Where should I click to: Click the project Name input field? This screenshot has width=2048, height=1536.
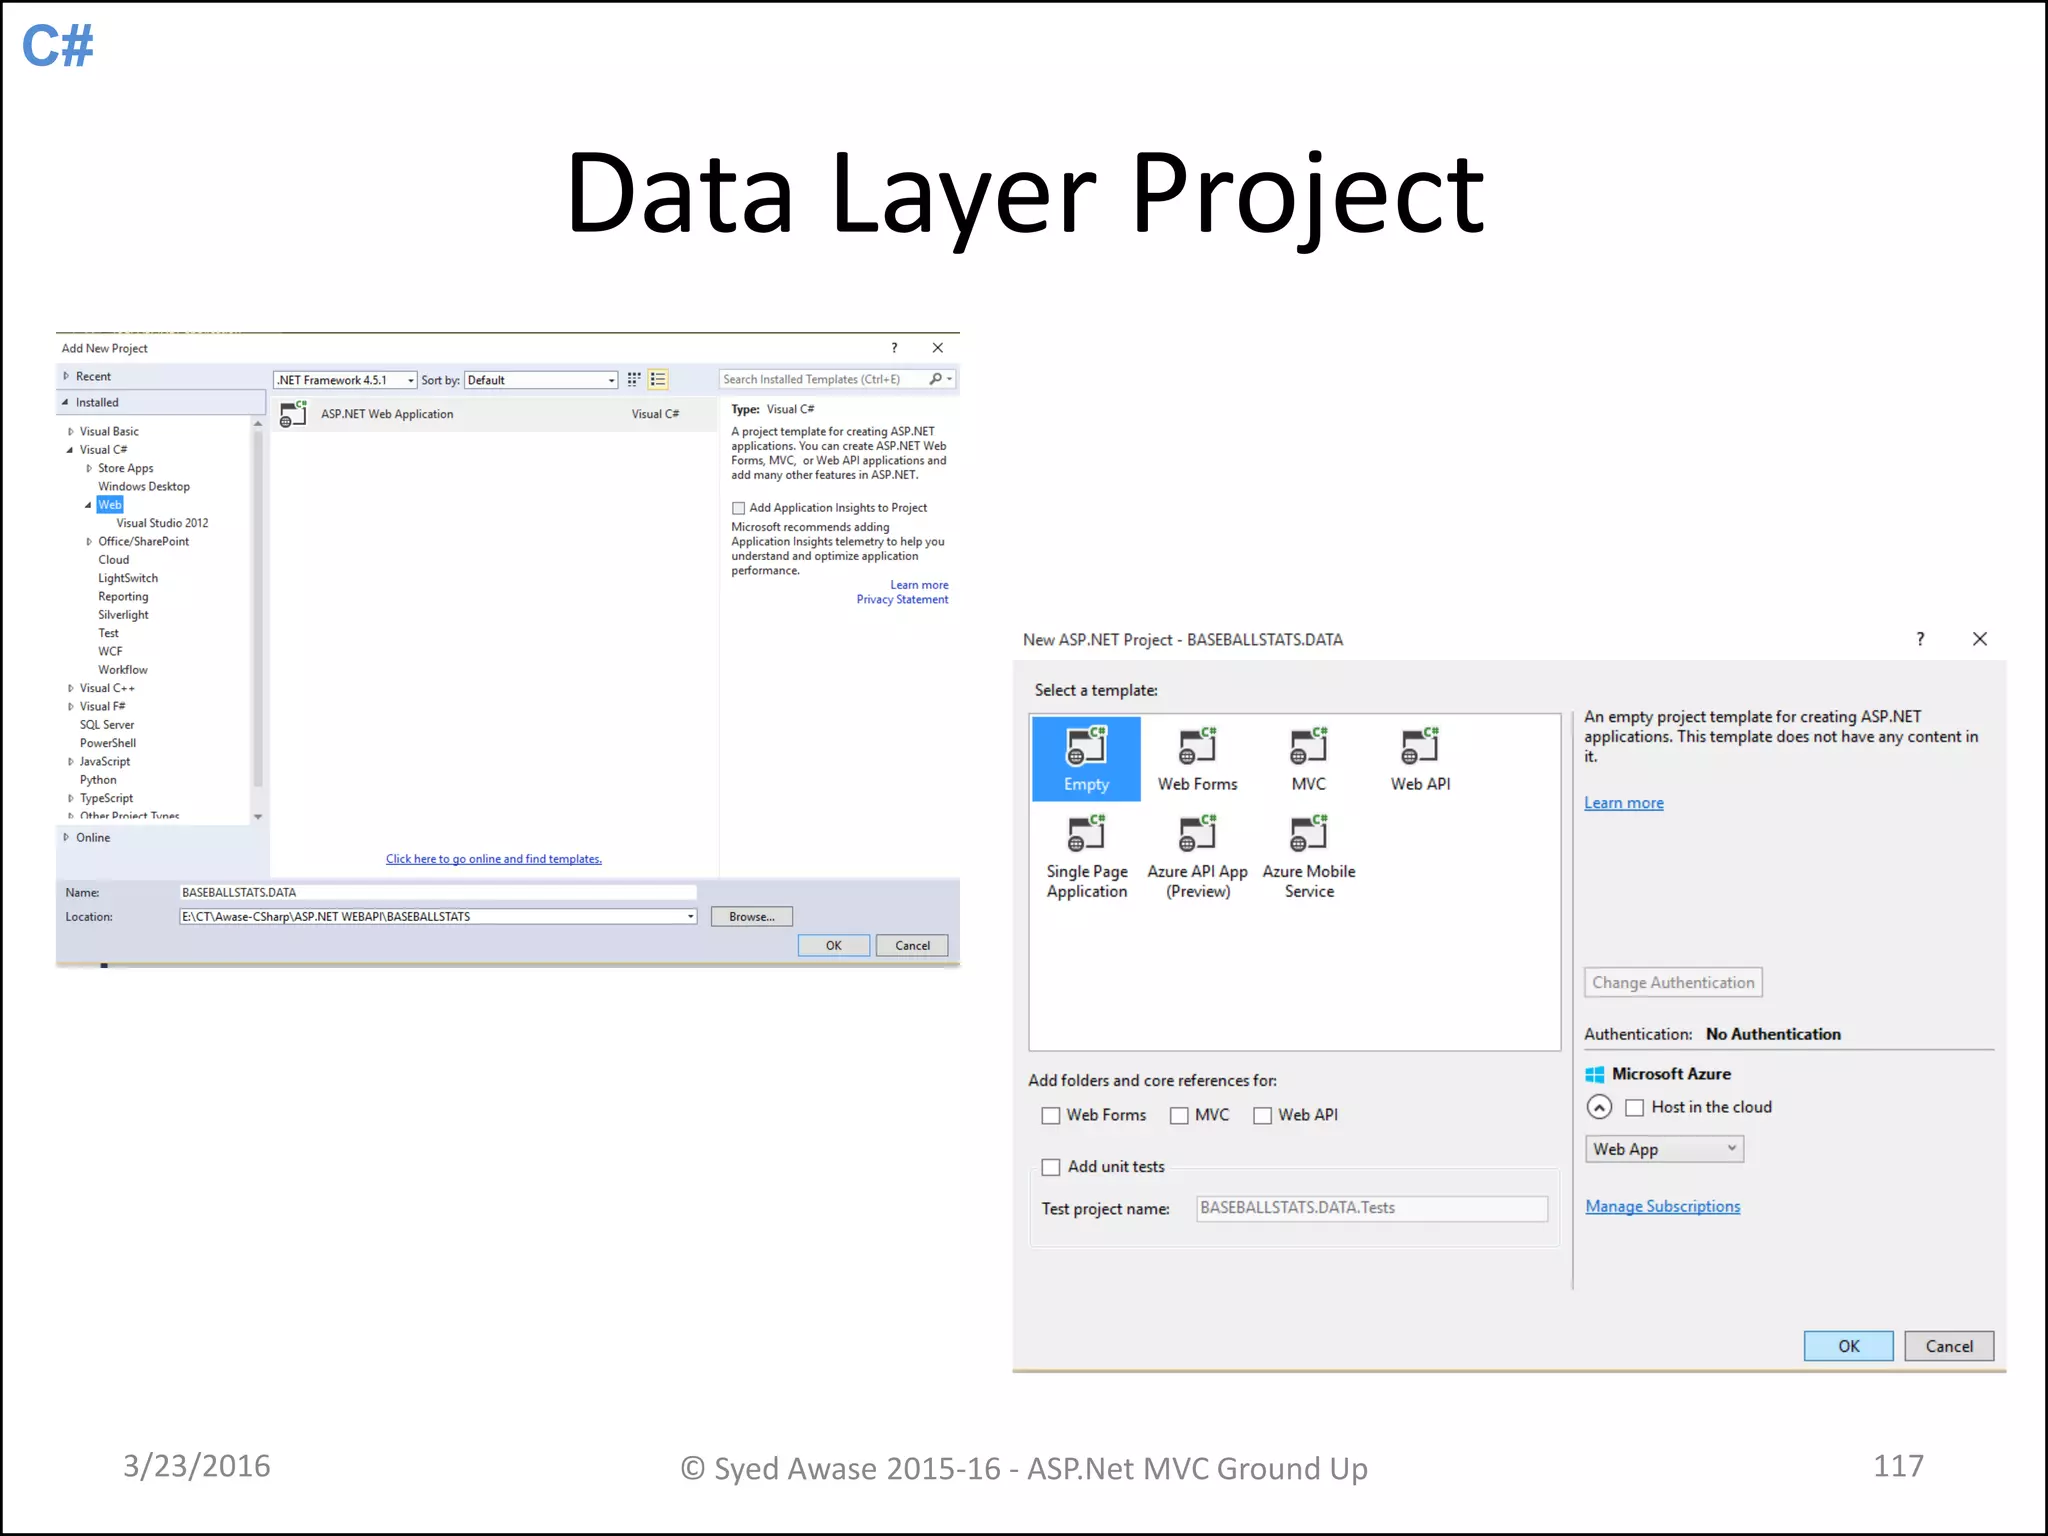tap(438, 893)
